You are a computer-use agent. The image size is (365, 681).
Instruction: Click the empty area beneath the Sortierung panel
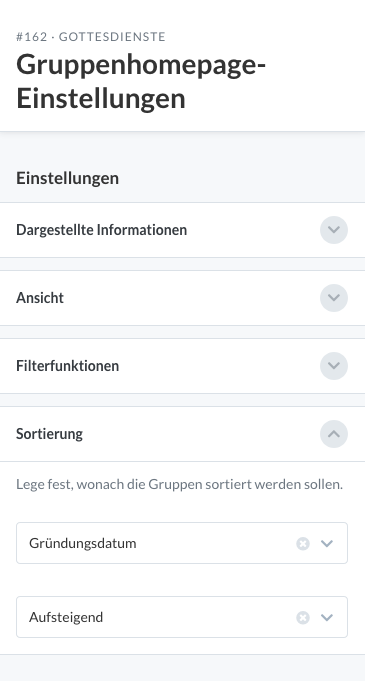point(182,668)
